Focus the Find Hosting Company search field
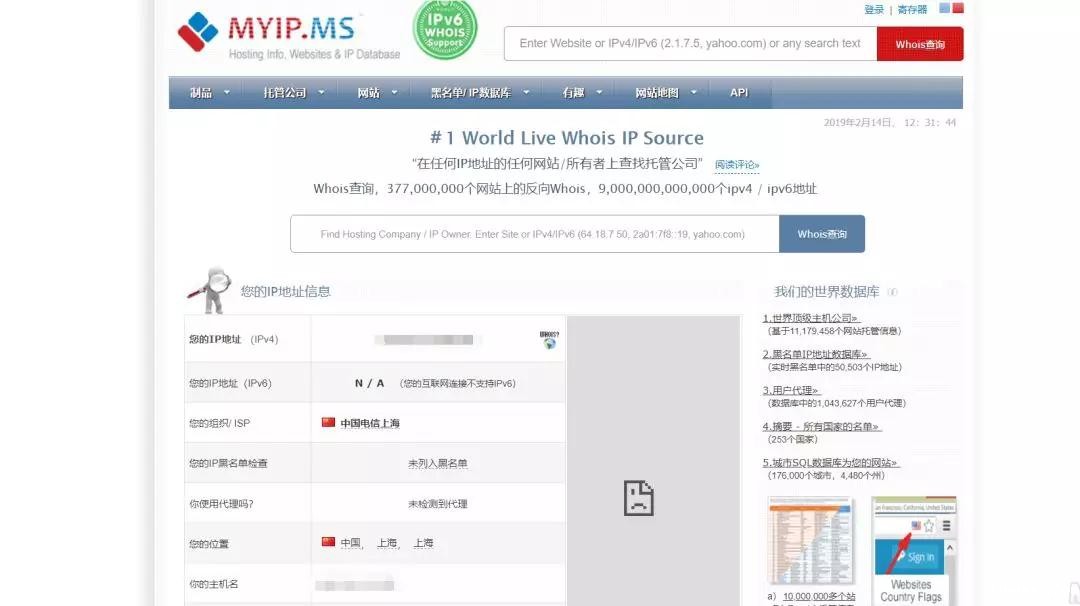Viewport: 1080px width, 606px height. [534, 234]
